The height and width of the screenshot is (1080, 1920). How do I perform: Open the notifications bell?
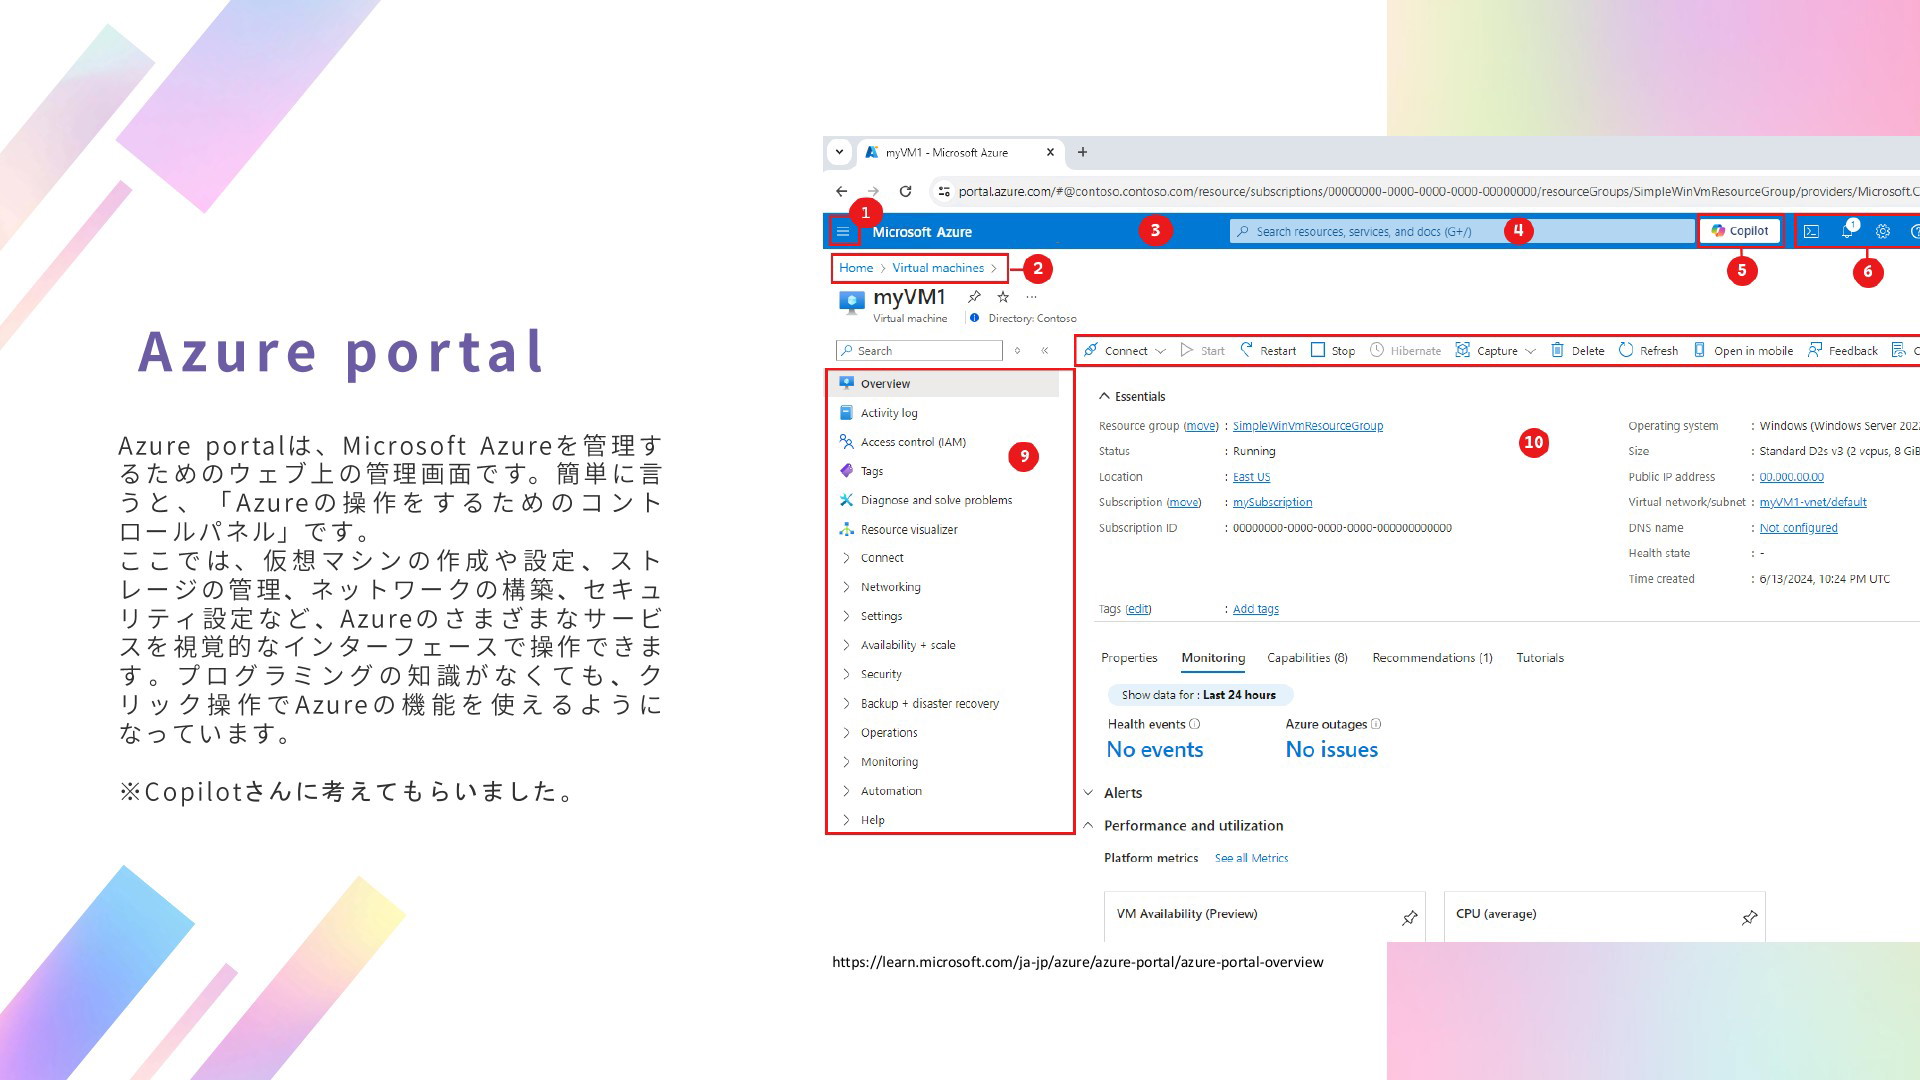click(x=1847, y=231)
